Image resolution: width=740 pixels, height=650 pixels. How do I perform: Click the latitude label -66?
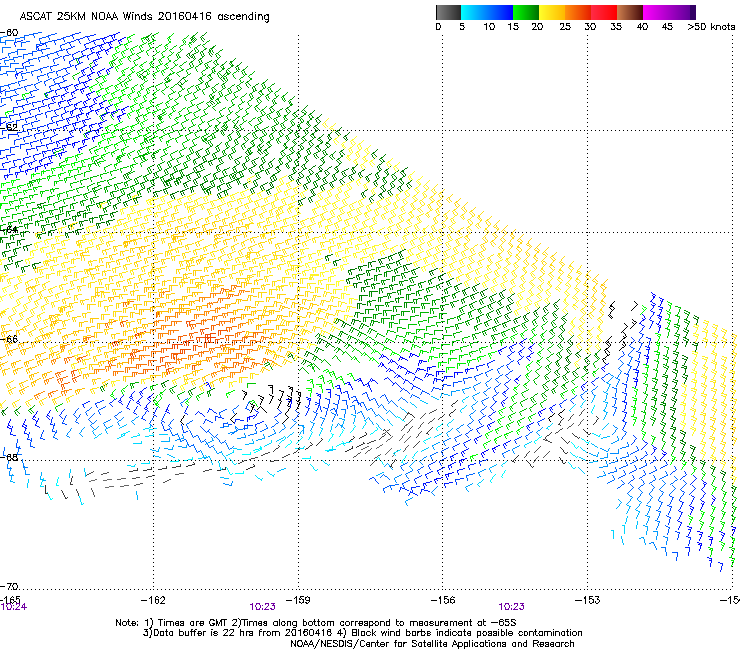coord(9,339)
